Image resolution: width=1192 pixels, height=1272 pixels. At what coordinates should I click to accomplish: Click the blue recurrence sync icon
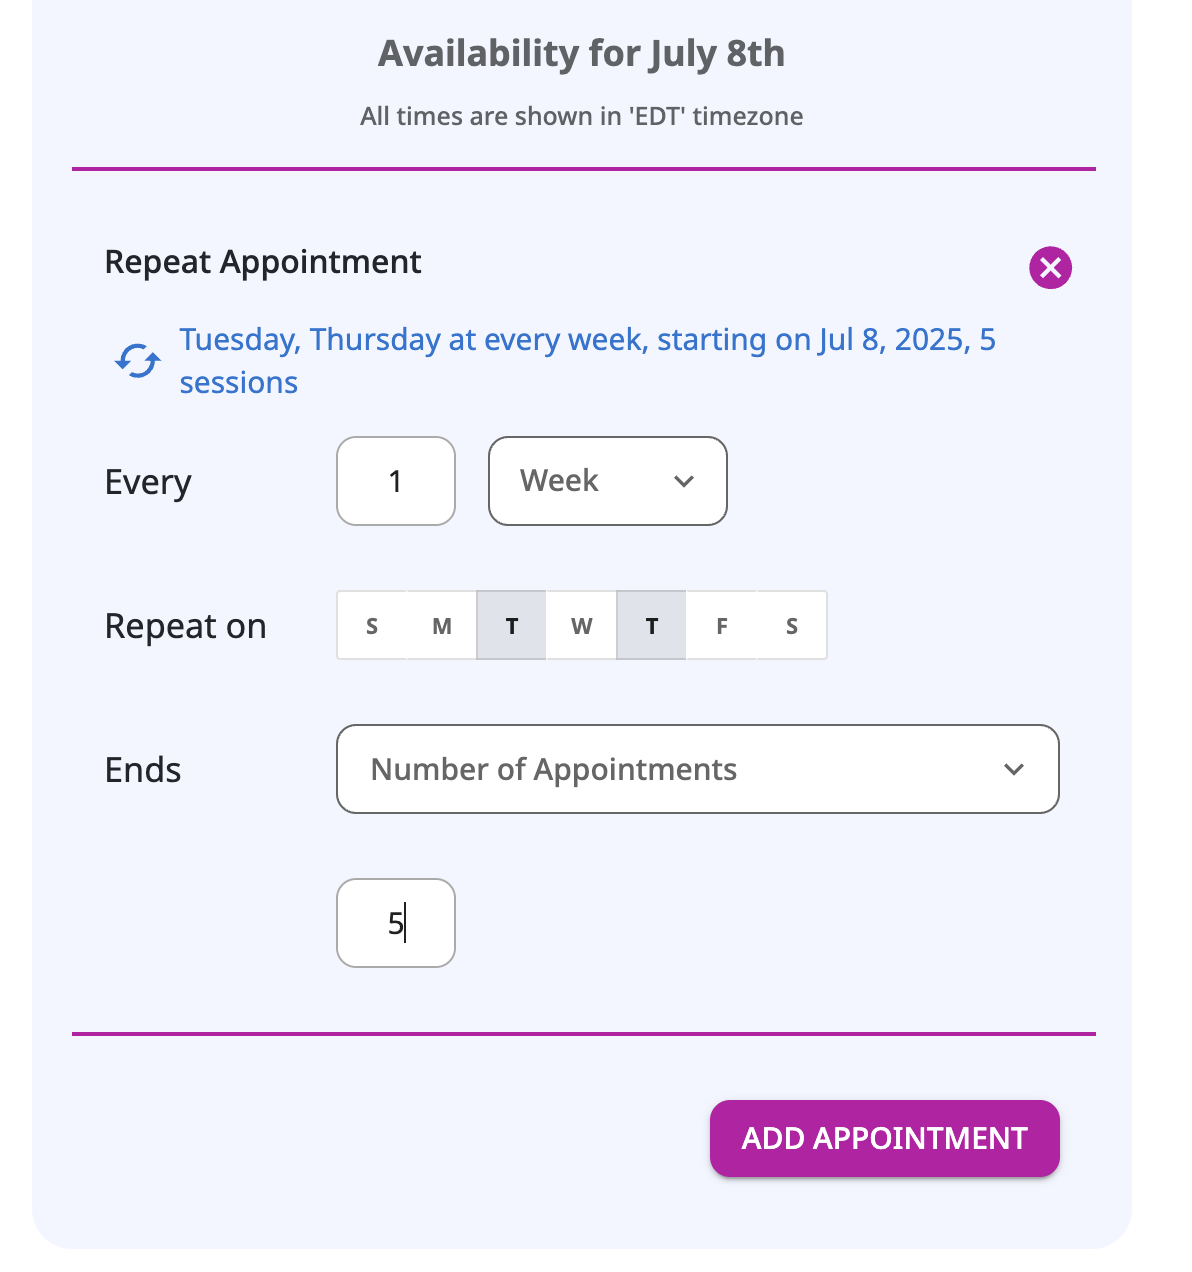click(137, 361)
